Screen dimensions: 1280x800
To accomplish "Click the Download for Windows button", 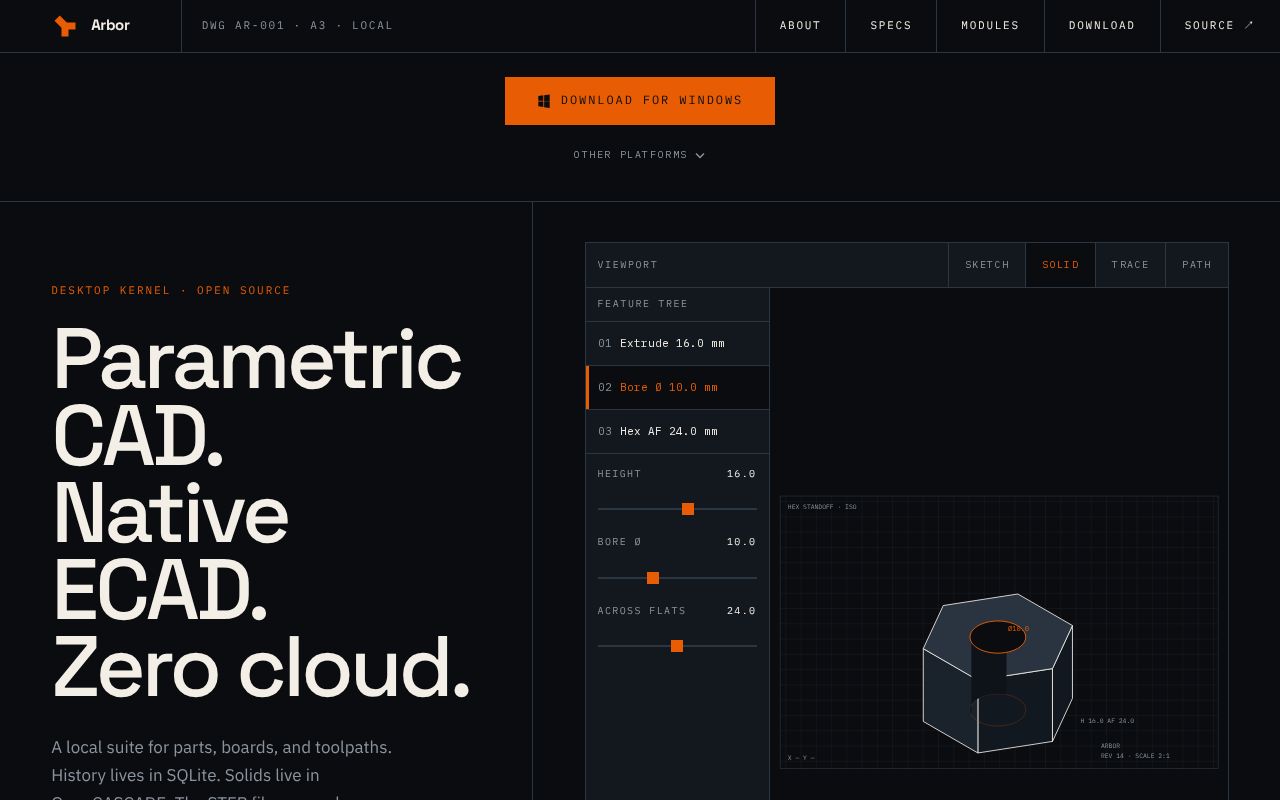I will point(640,101).
